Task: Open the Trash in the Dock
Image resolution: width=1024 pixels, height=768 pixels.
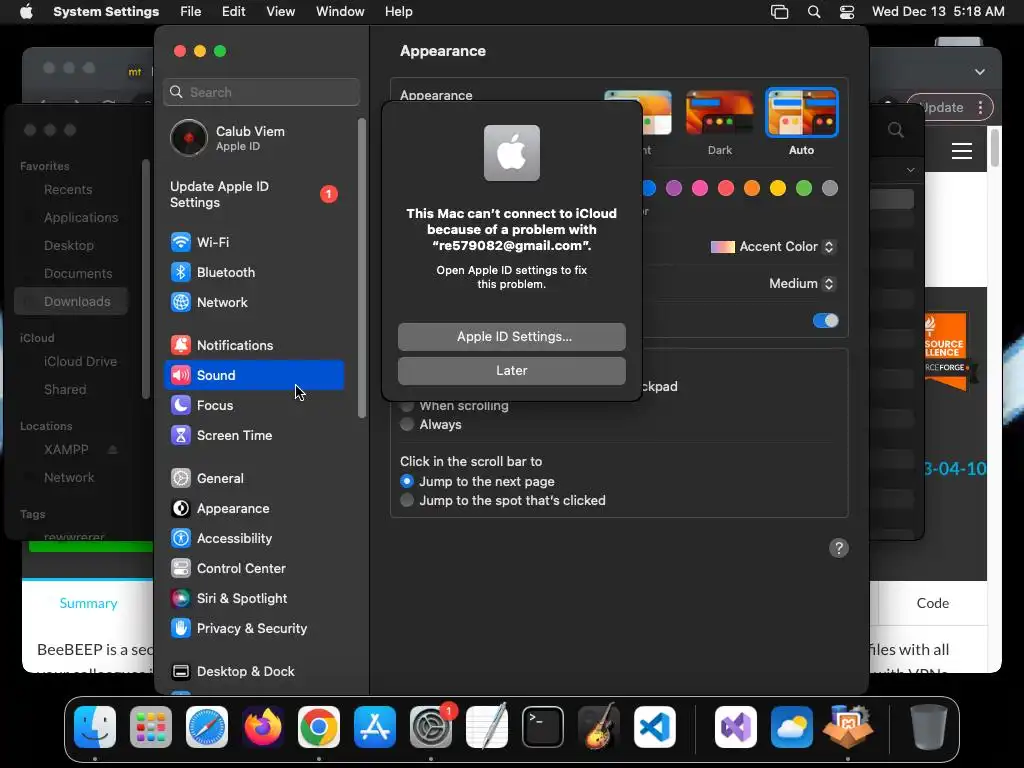Action: click(x=929, y=727)
